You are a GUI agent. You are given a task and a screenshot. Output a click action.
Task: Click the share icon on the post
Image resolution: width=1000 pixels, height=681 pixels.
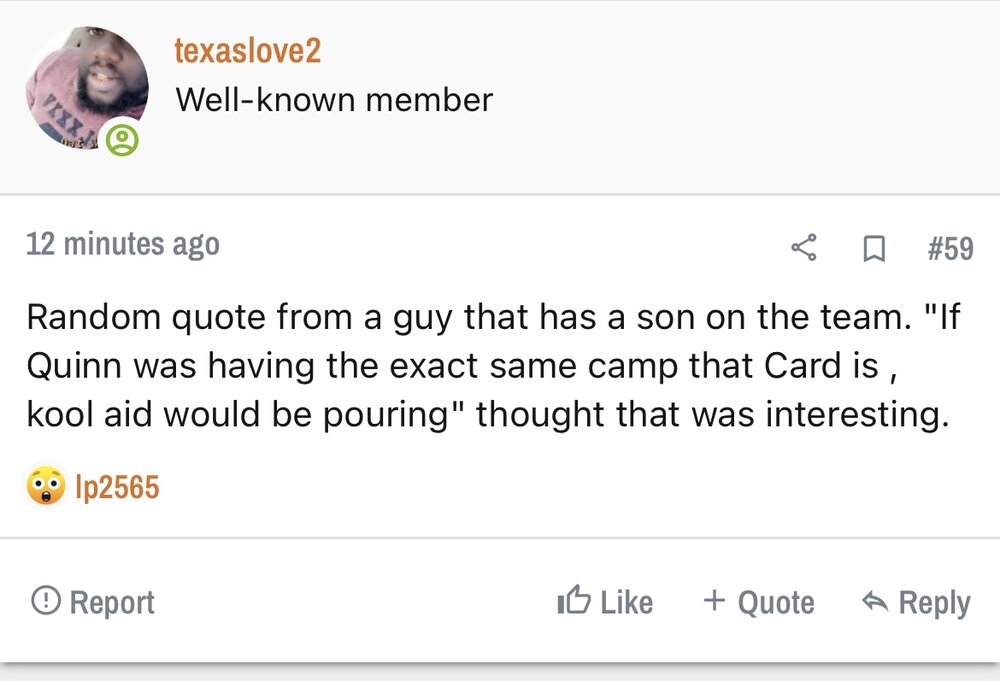(x=804, y=246)
